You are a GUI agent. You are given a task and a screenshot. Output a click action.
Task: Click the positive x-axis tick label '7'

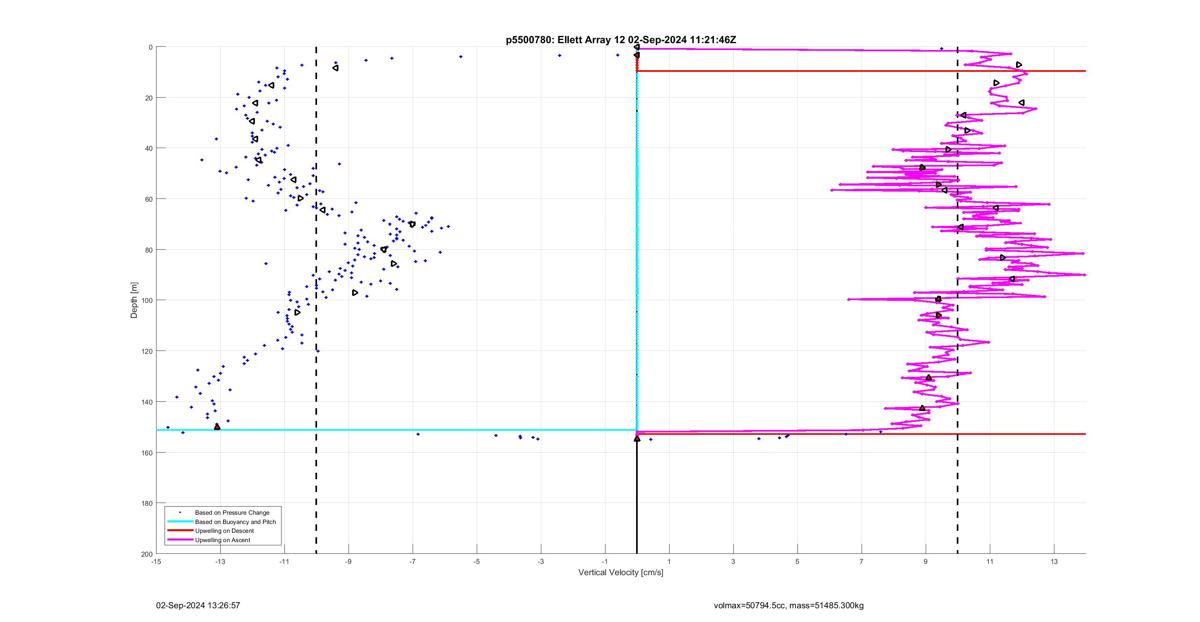click(x=861, y=562)
